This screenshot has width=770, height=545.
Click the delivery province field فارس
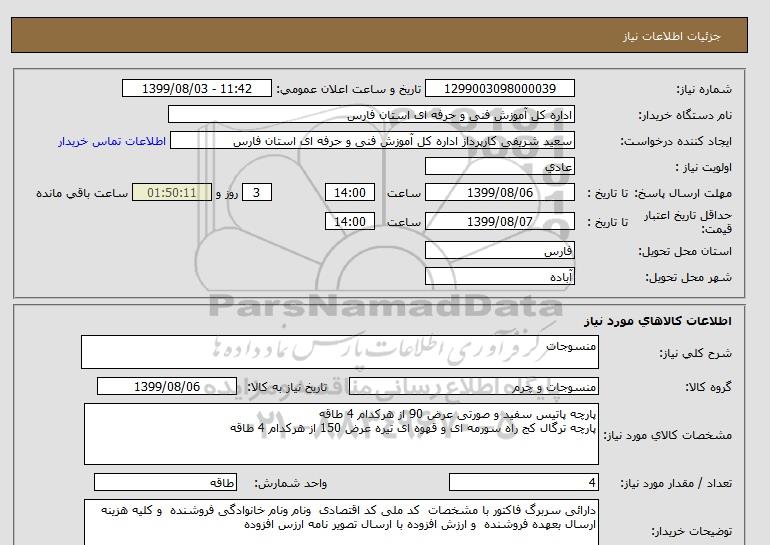[x=499, y=250]
